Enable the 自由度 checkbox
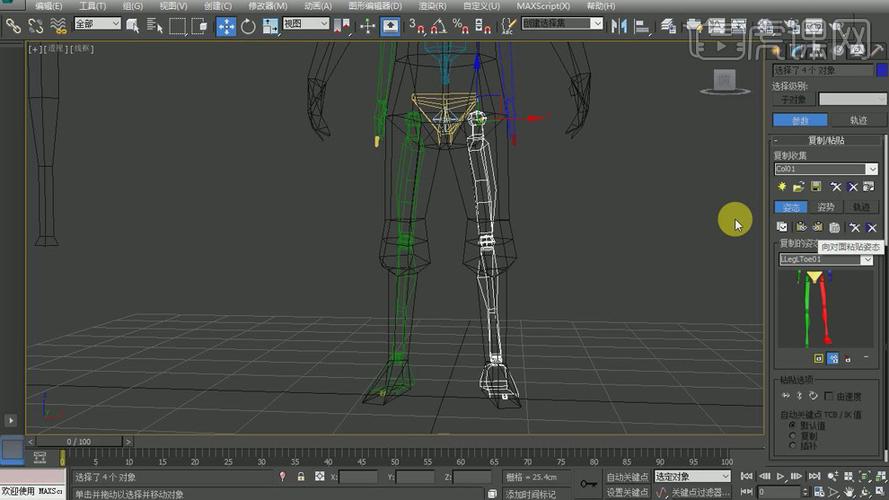The height and width of the screenshot is (500, 889). click(x=828, y=396)
